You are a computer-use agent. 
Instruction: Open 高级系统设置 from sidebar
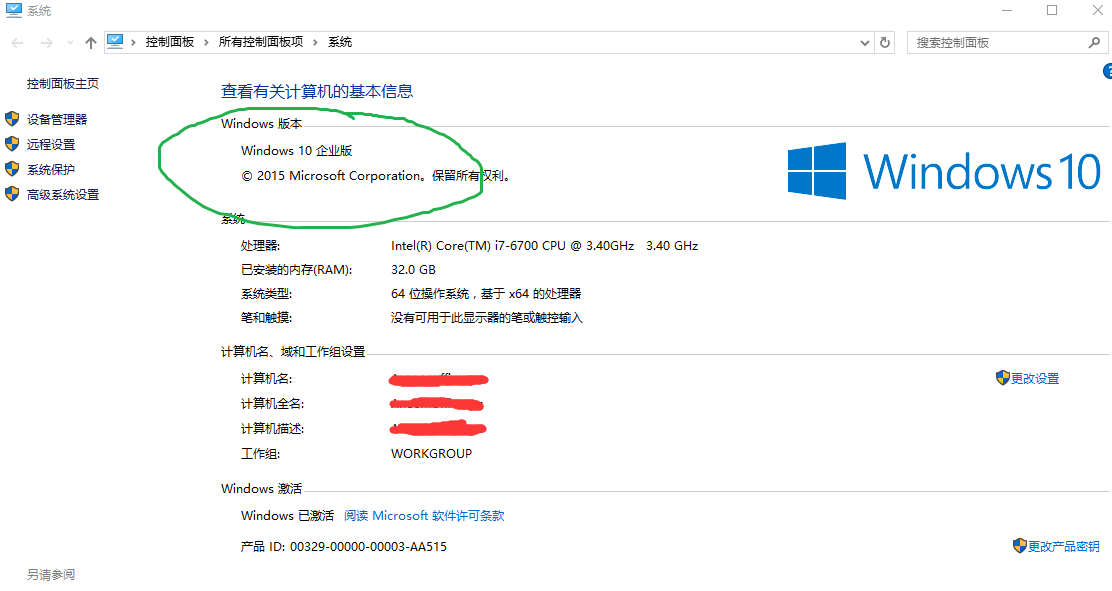click(x=62, y=194)
